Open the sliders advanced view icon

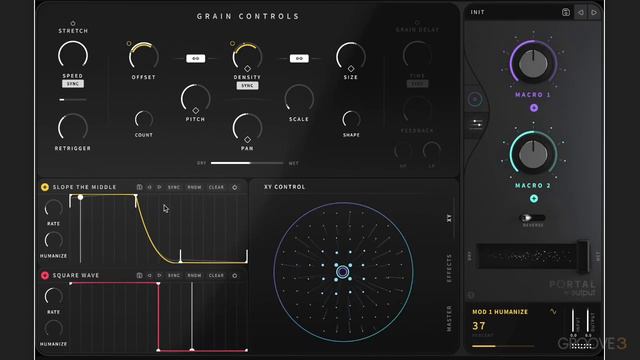(x=477, y=124)
